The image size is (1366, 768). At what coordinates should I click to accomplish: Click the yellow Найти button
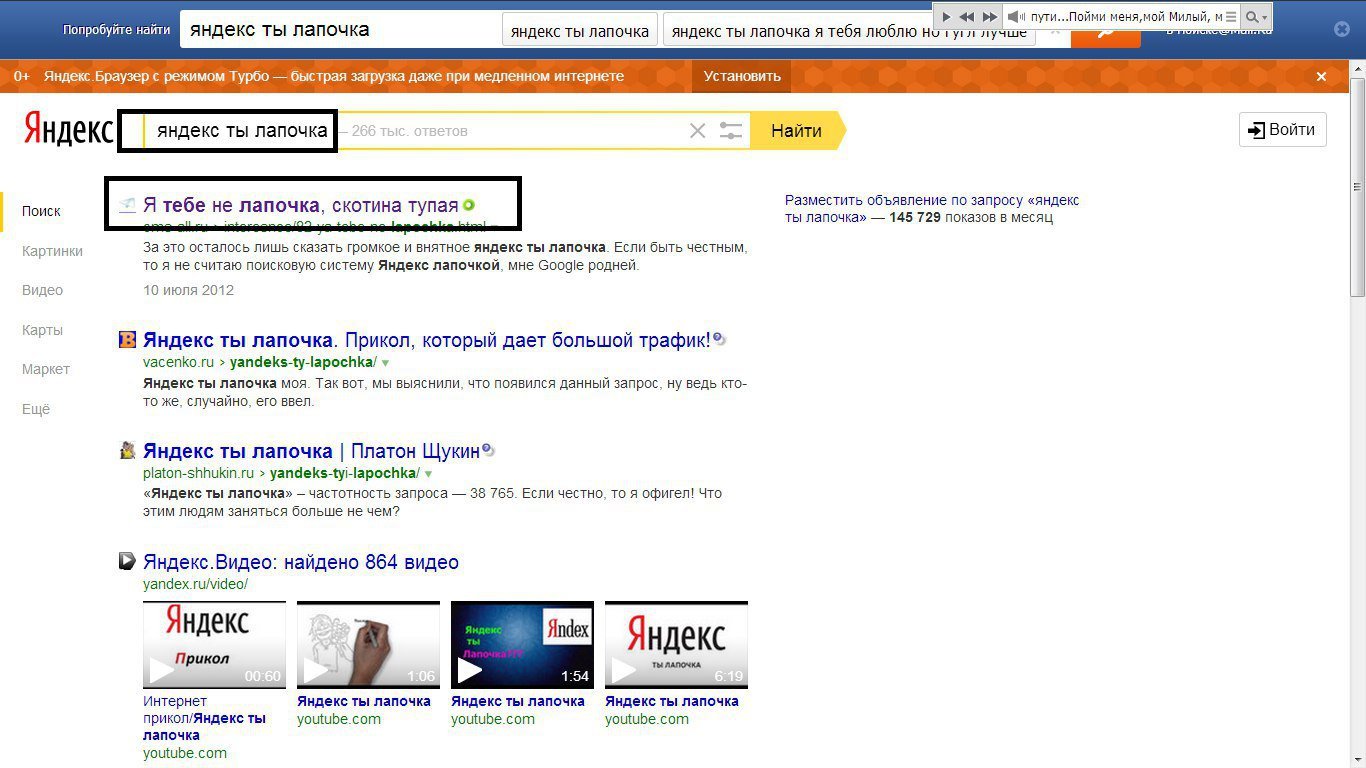(x=796, y=131)
